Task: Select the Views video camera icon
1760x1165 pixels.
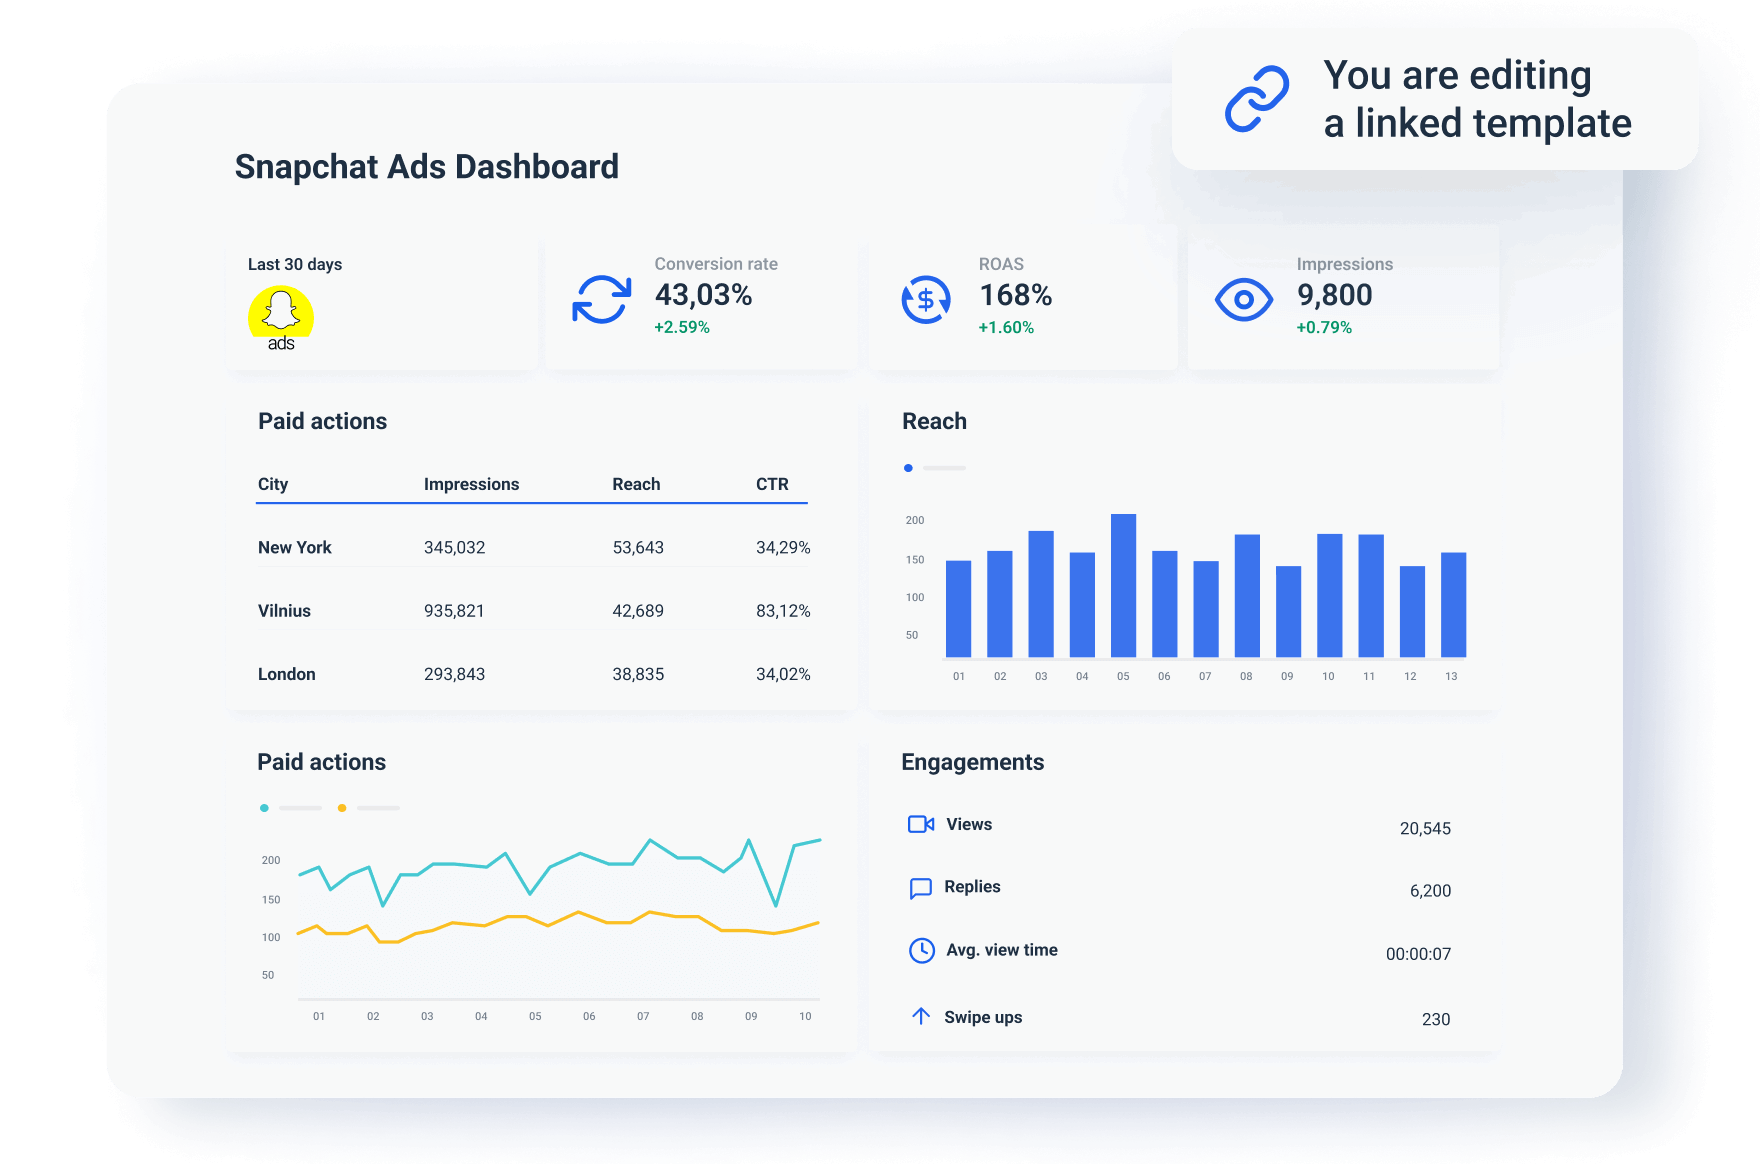Action: coord(920,824)
